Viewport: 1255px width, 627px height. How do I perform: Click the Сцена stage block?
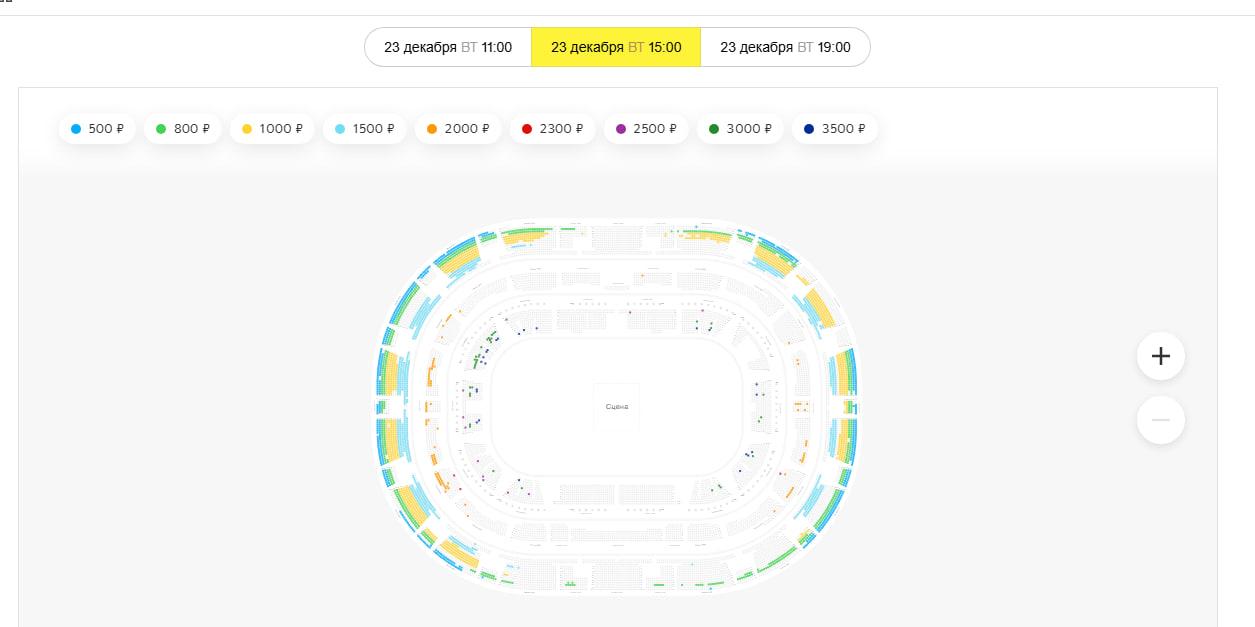(617, 407)
